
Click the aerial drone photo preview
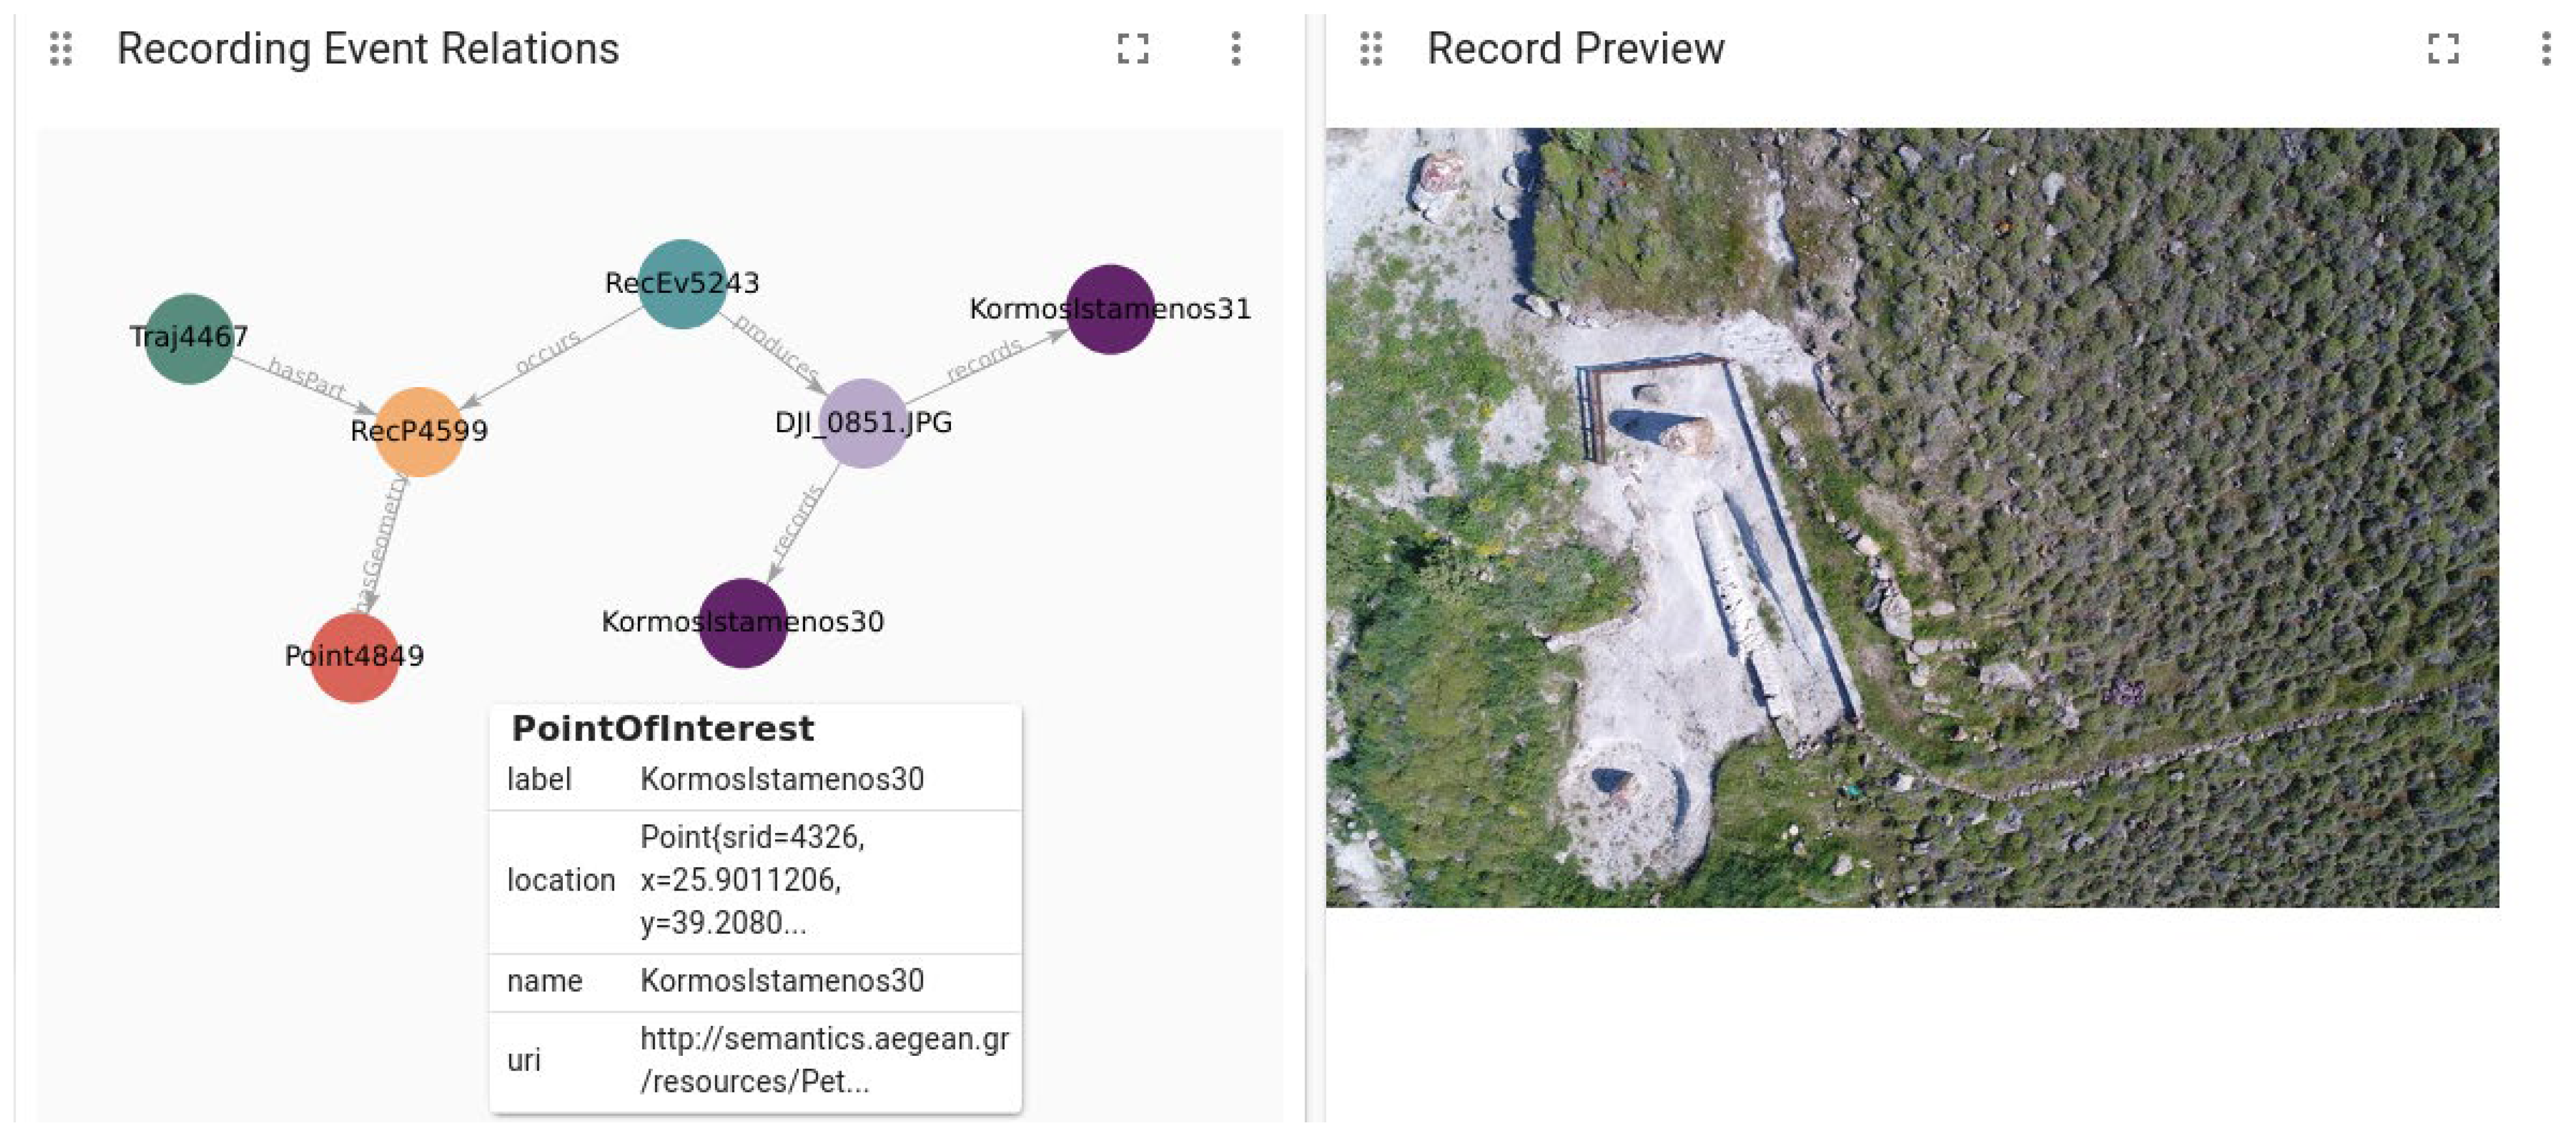pyautogui.click(x=1911, y=517)
